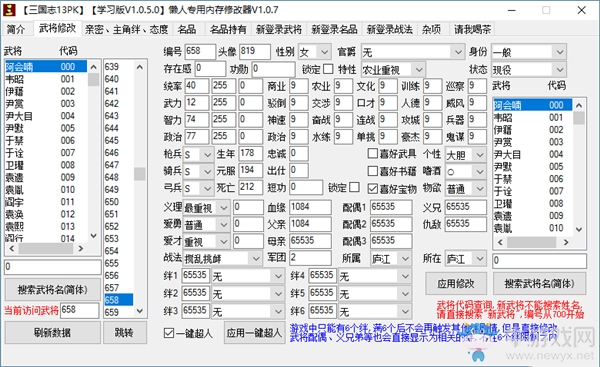The height and width of the screenshot is (367, 600).
Task: Click 刷新数据 button
Action: coord(53,332)
